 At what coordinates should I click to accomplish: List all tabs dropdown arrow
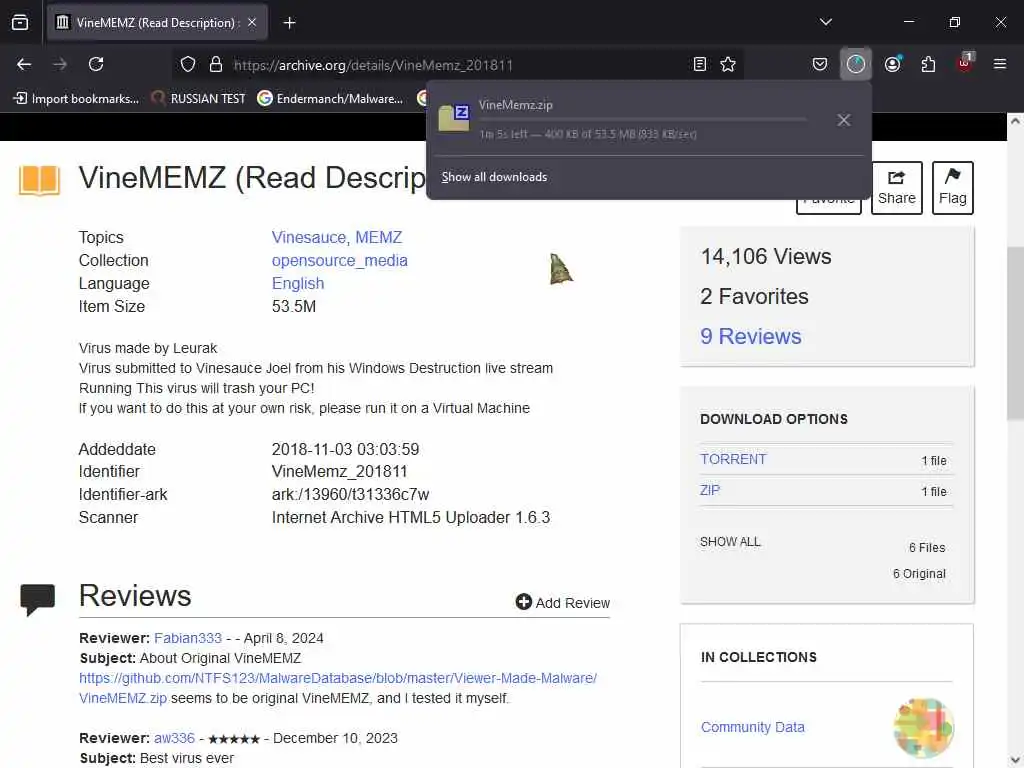coord(825,22)
